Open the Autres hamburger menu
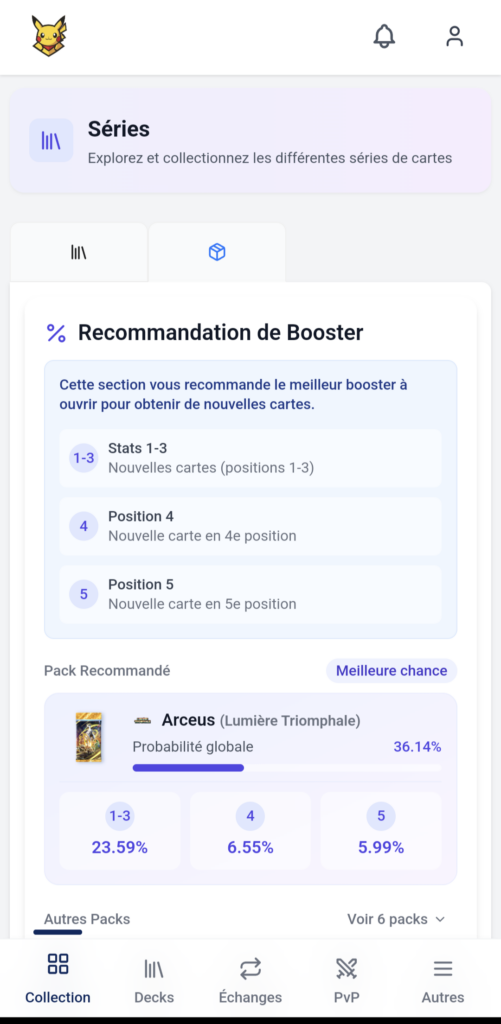Viewport: 501px width, 1024px height. (443, 978)
